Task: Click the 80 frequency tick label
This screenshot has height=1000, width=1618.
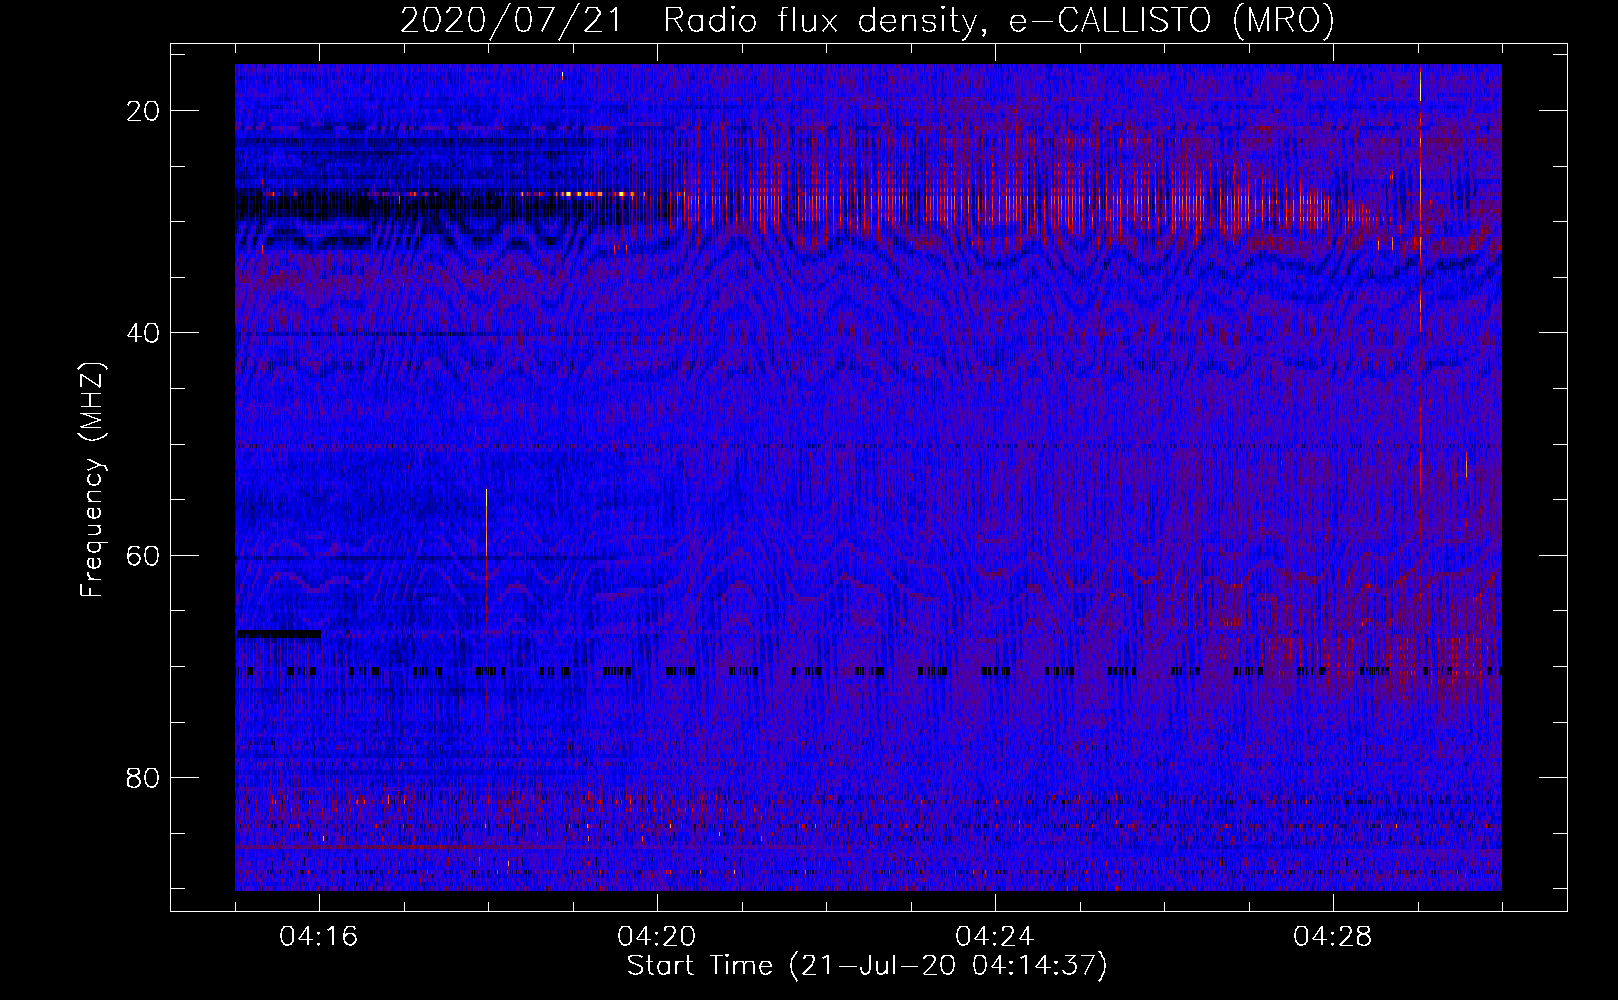Action: coord(143,777)
